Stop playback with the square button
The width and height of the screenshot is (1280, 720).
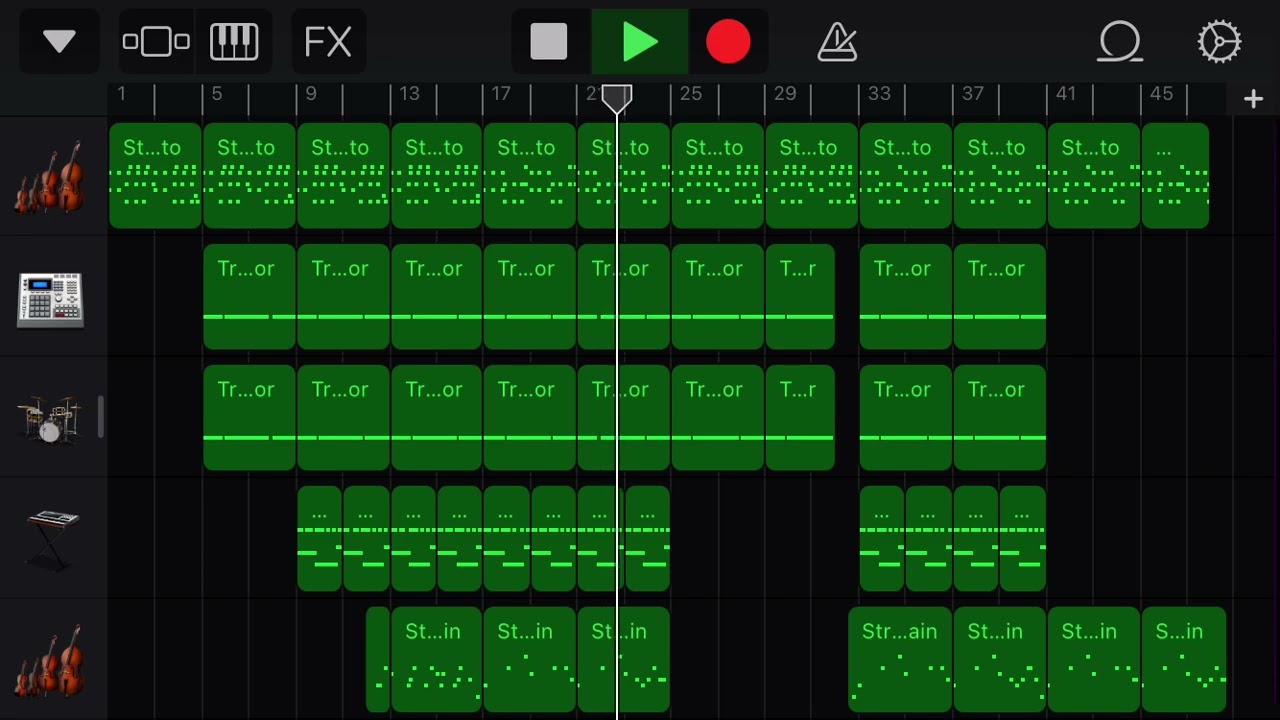[x=549, y=42]
